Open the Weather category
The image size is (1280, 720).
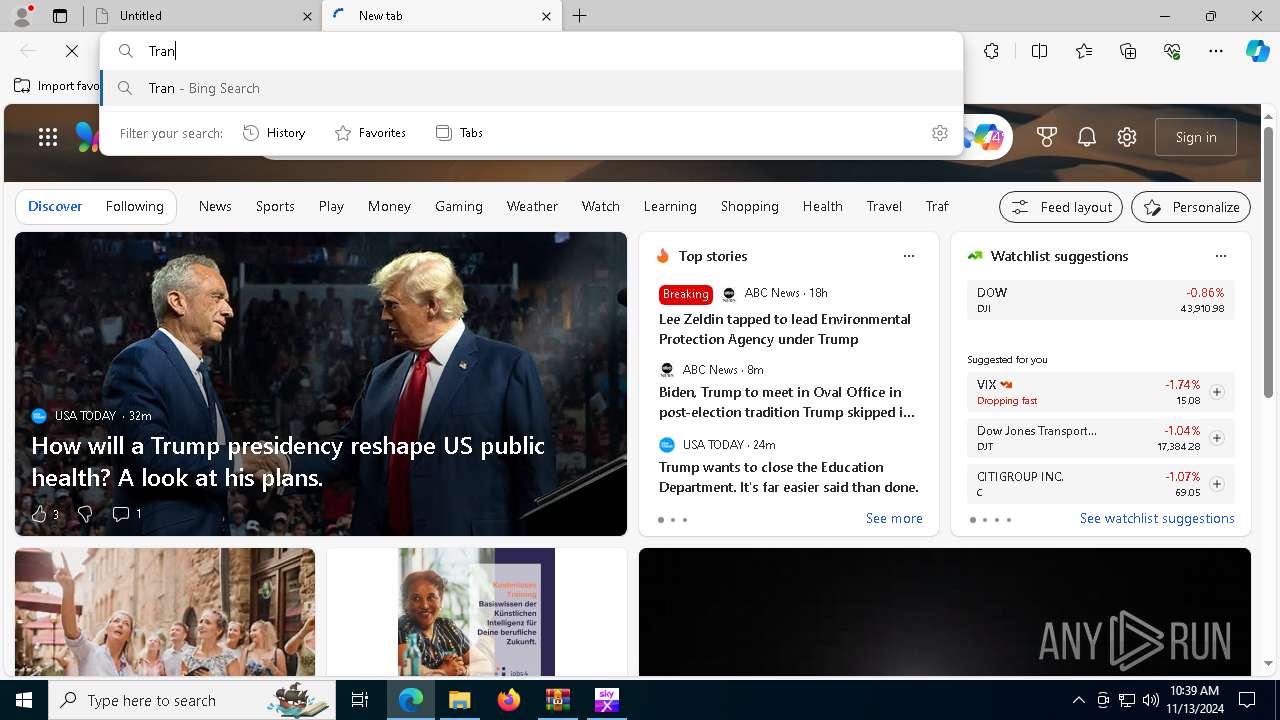(532, 206)
